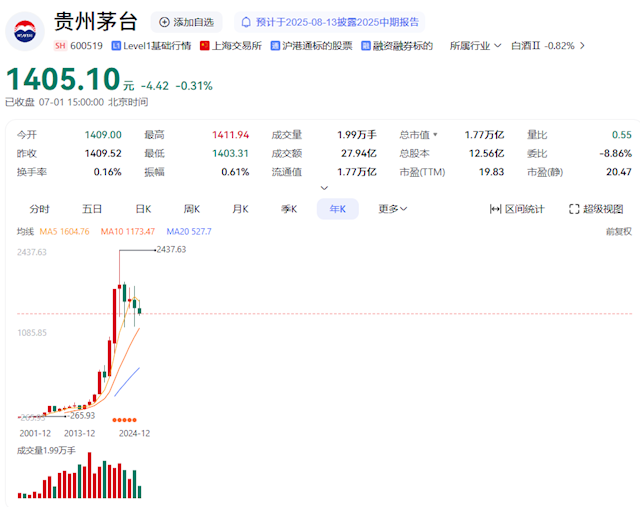
Task: Open the 沪港通标的股票 tag
Action: tap(311, 46)
